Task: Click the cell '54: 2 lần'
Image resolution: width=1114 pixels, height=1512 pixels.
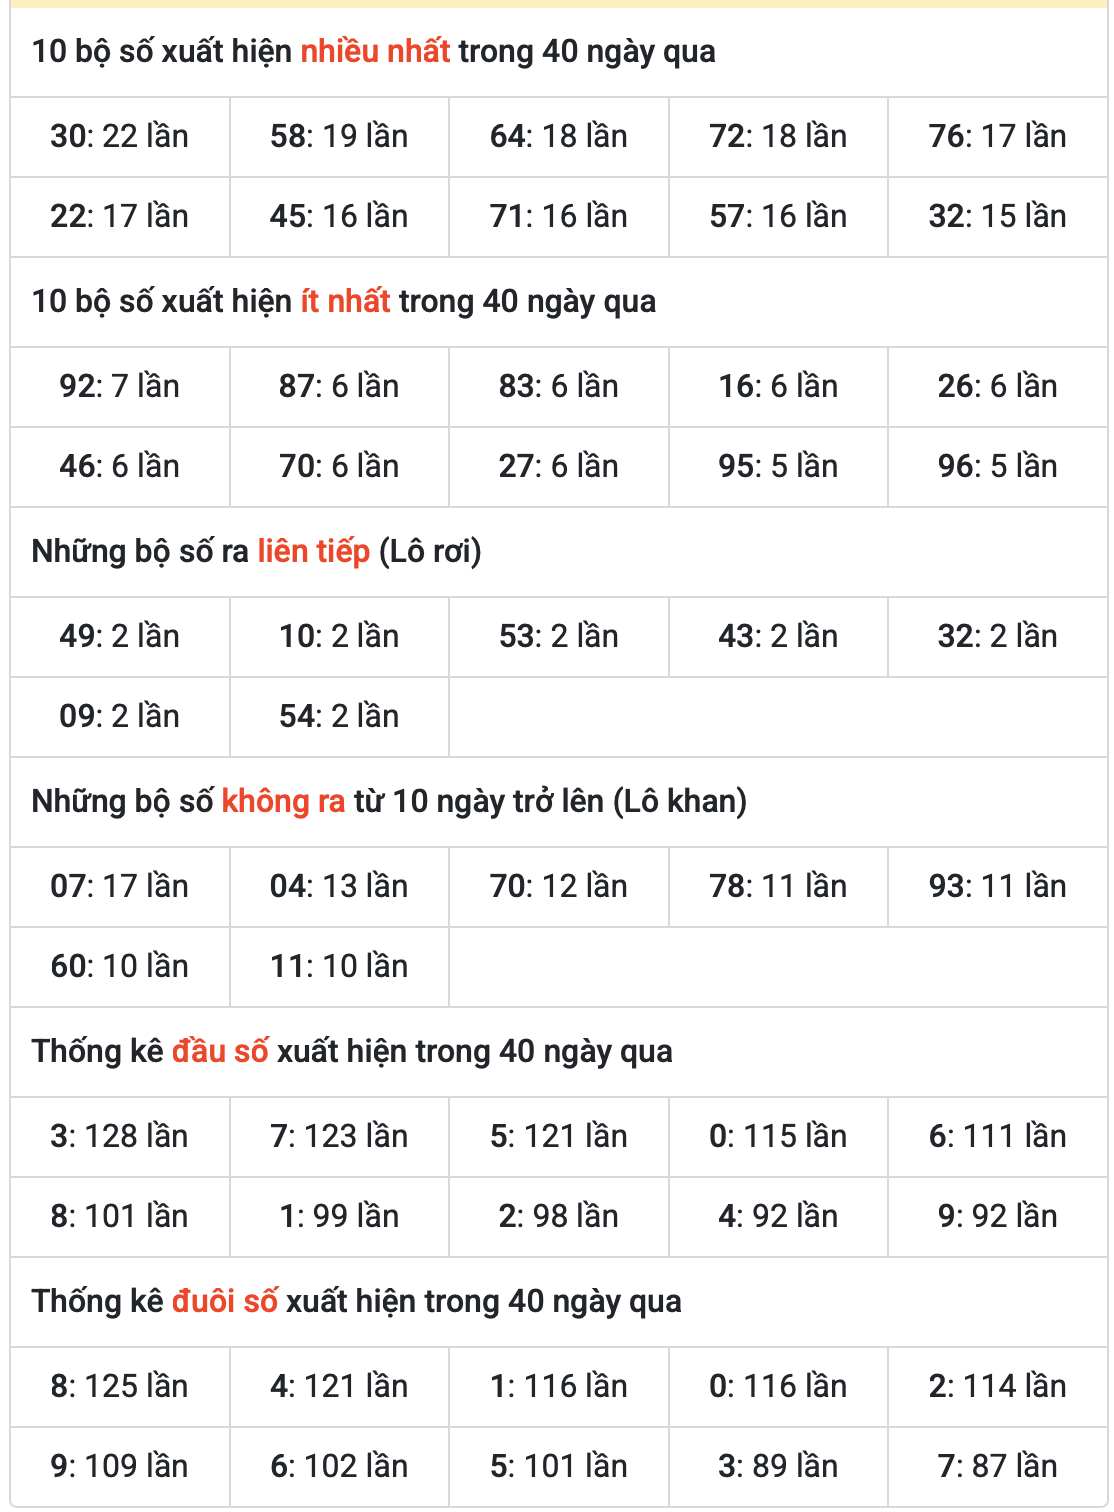Action: tap(339, 717)
